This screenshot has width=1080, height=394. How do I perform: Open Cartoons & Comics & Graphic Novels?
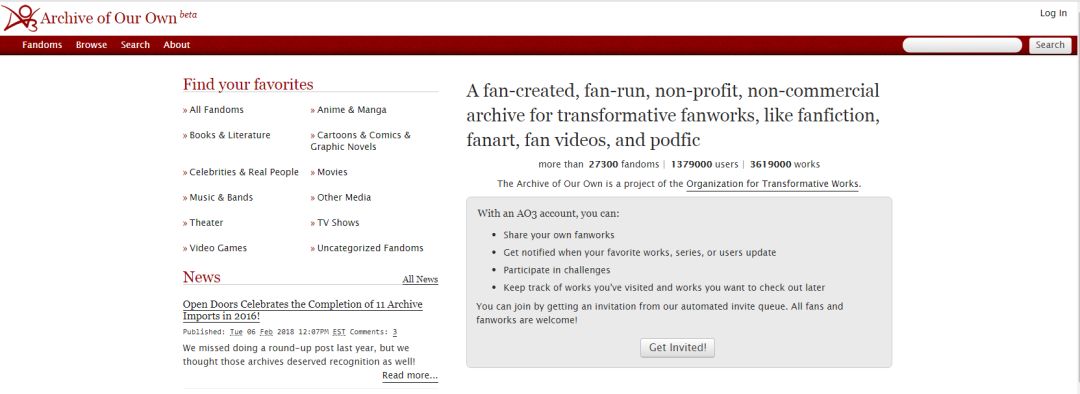360,141
